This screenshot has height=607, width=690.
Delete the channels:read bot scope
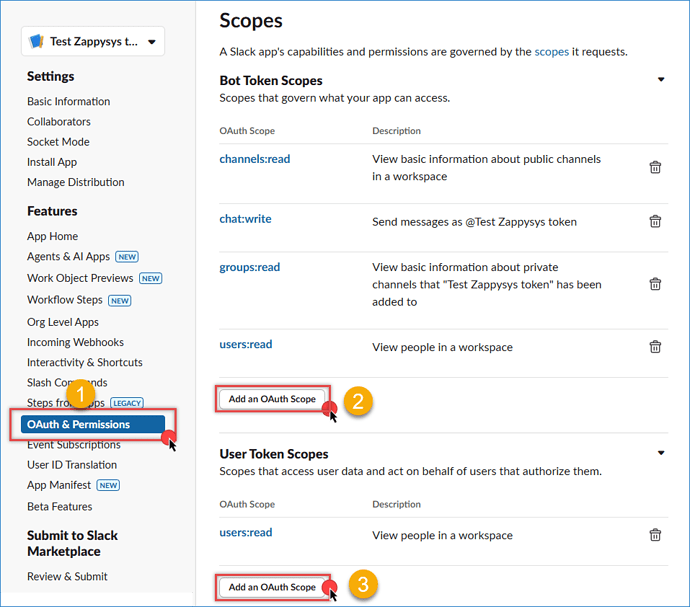point(655,167)
